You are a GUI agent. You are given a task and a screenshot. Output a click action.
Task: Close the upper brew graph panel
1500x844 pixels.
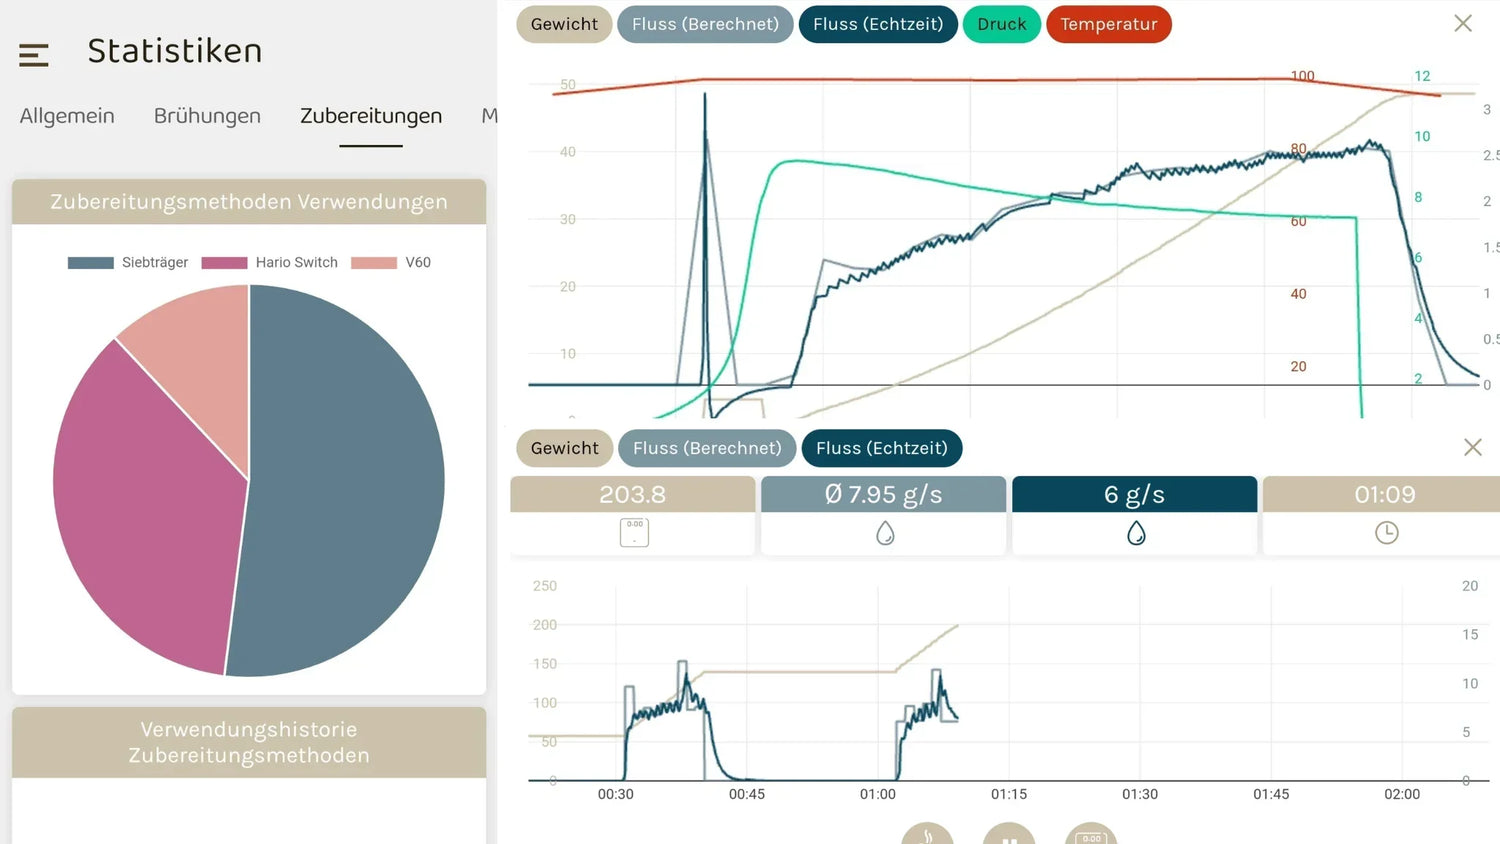[x=1462, y=23]
